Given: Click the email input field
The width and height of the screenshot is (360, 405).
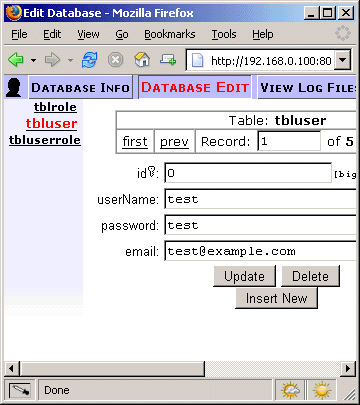Looking at the screenshot, I should coord(260,251).
